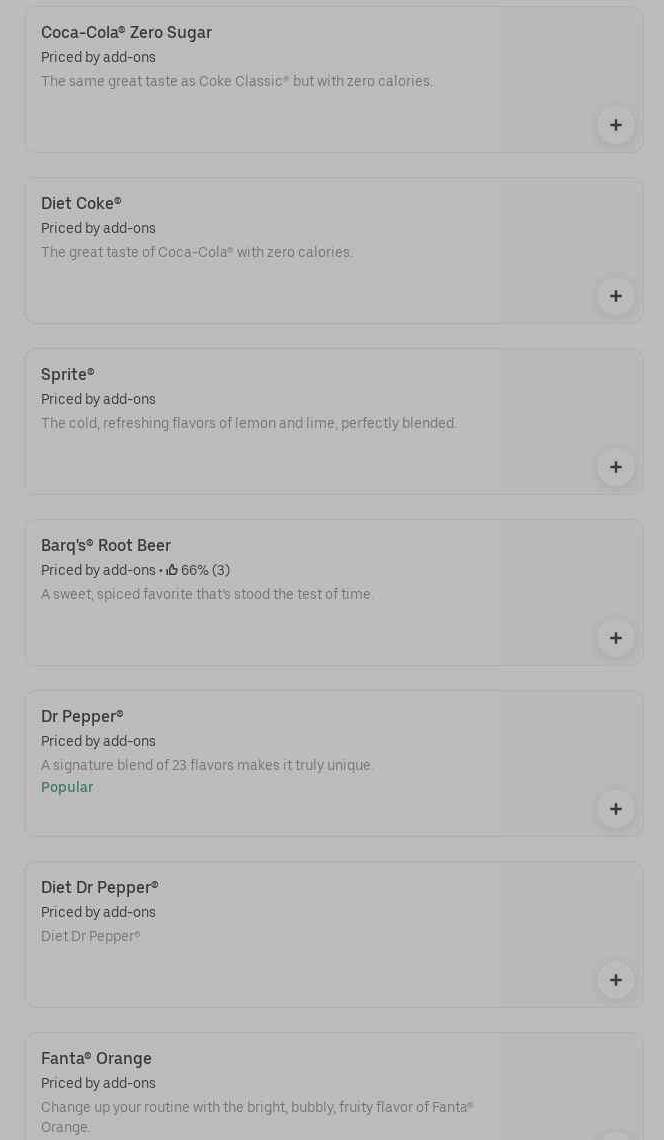The image size is (664, 1140).
Task: Click the thumbs-up rating on Barq's Root Beer
Action: pyautogui.click(x=198, y=571)
